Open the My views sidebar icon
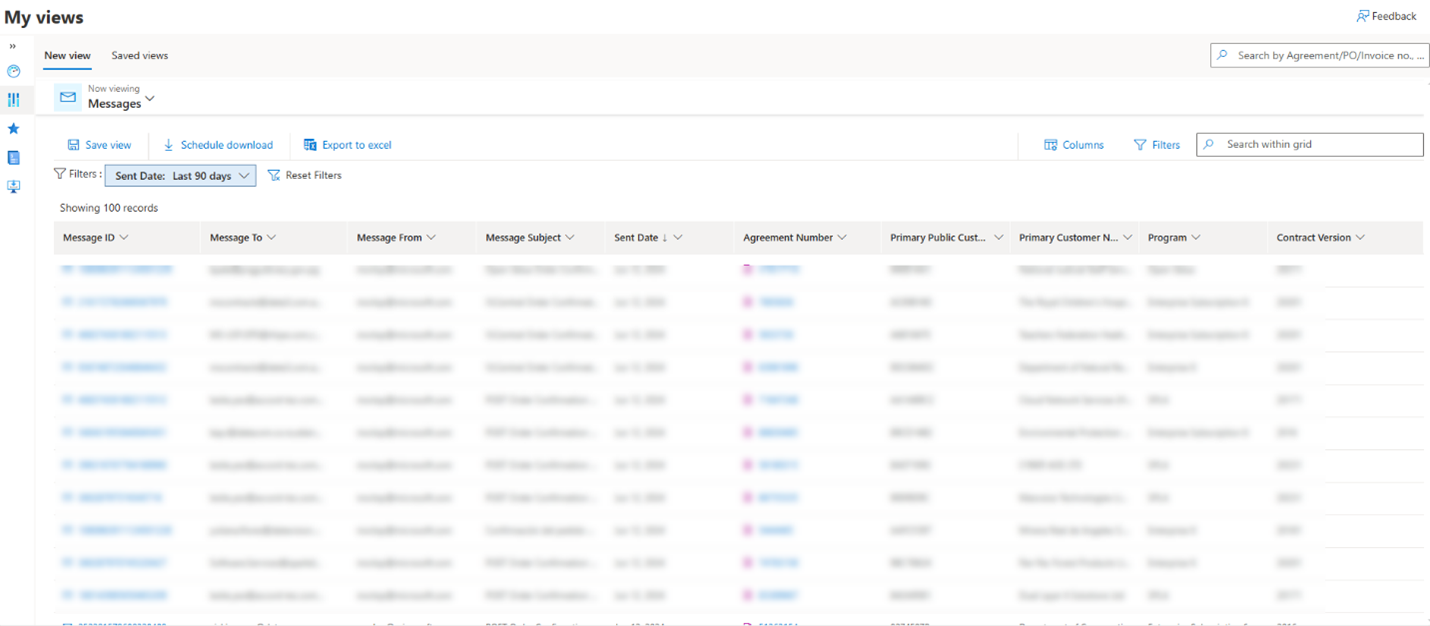Image resolution: width=1430 pixels, height=626 pixels. pyautogui.click(x=13, y=100)
